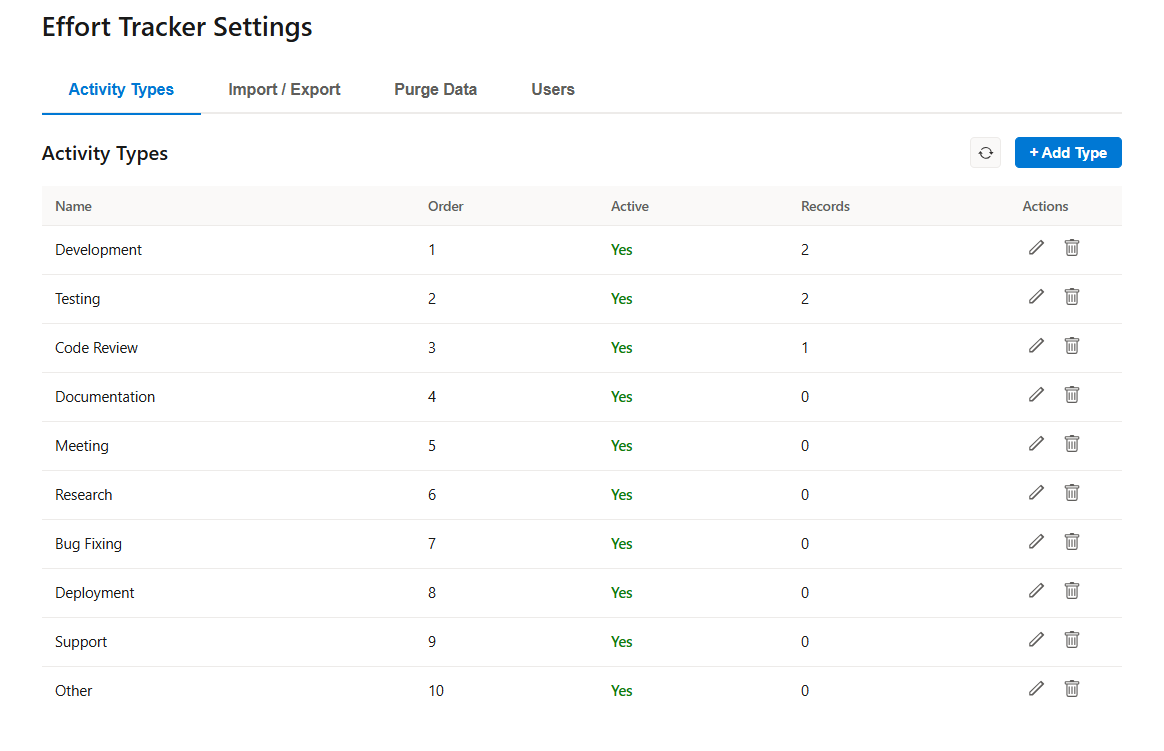Delete the Testing activity type

tap(1071, 297)
